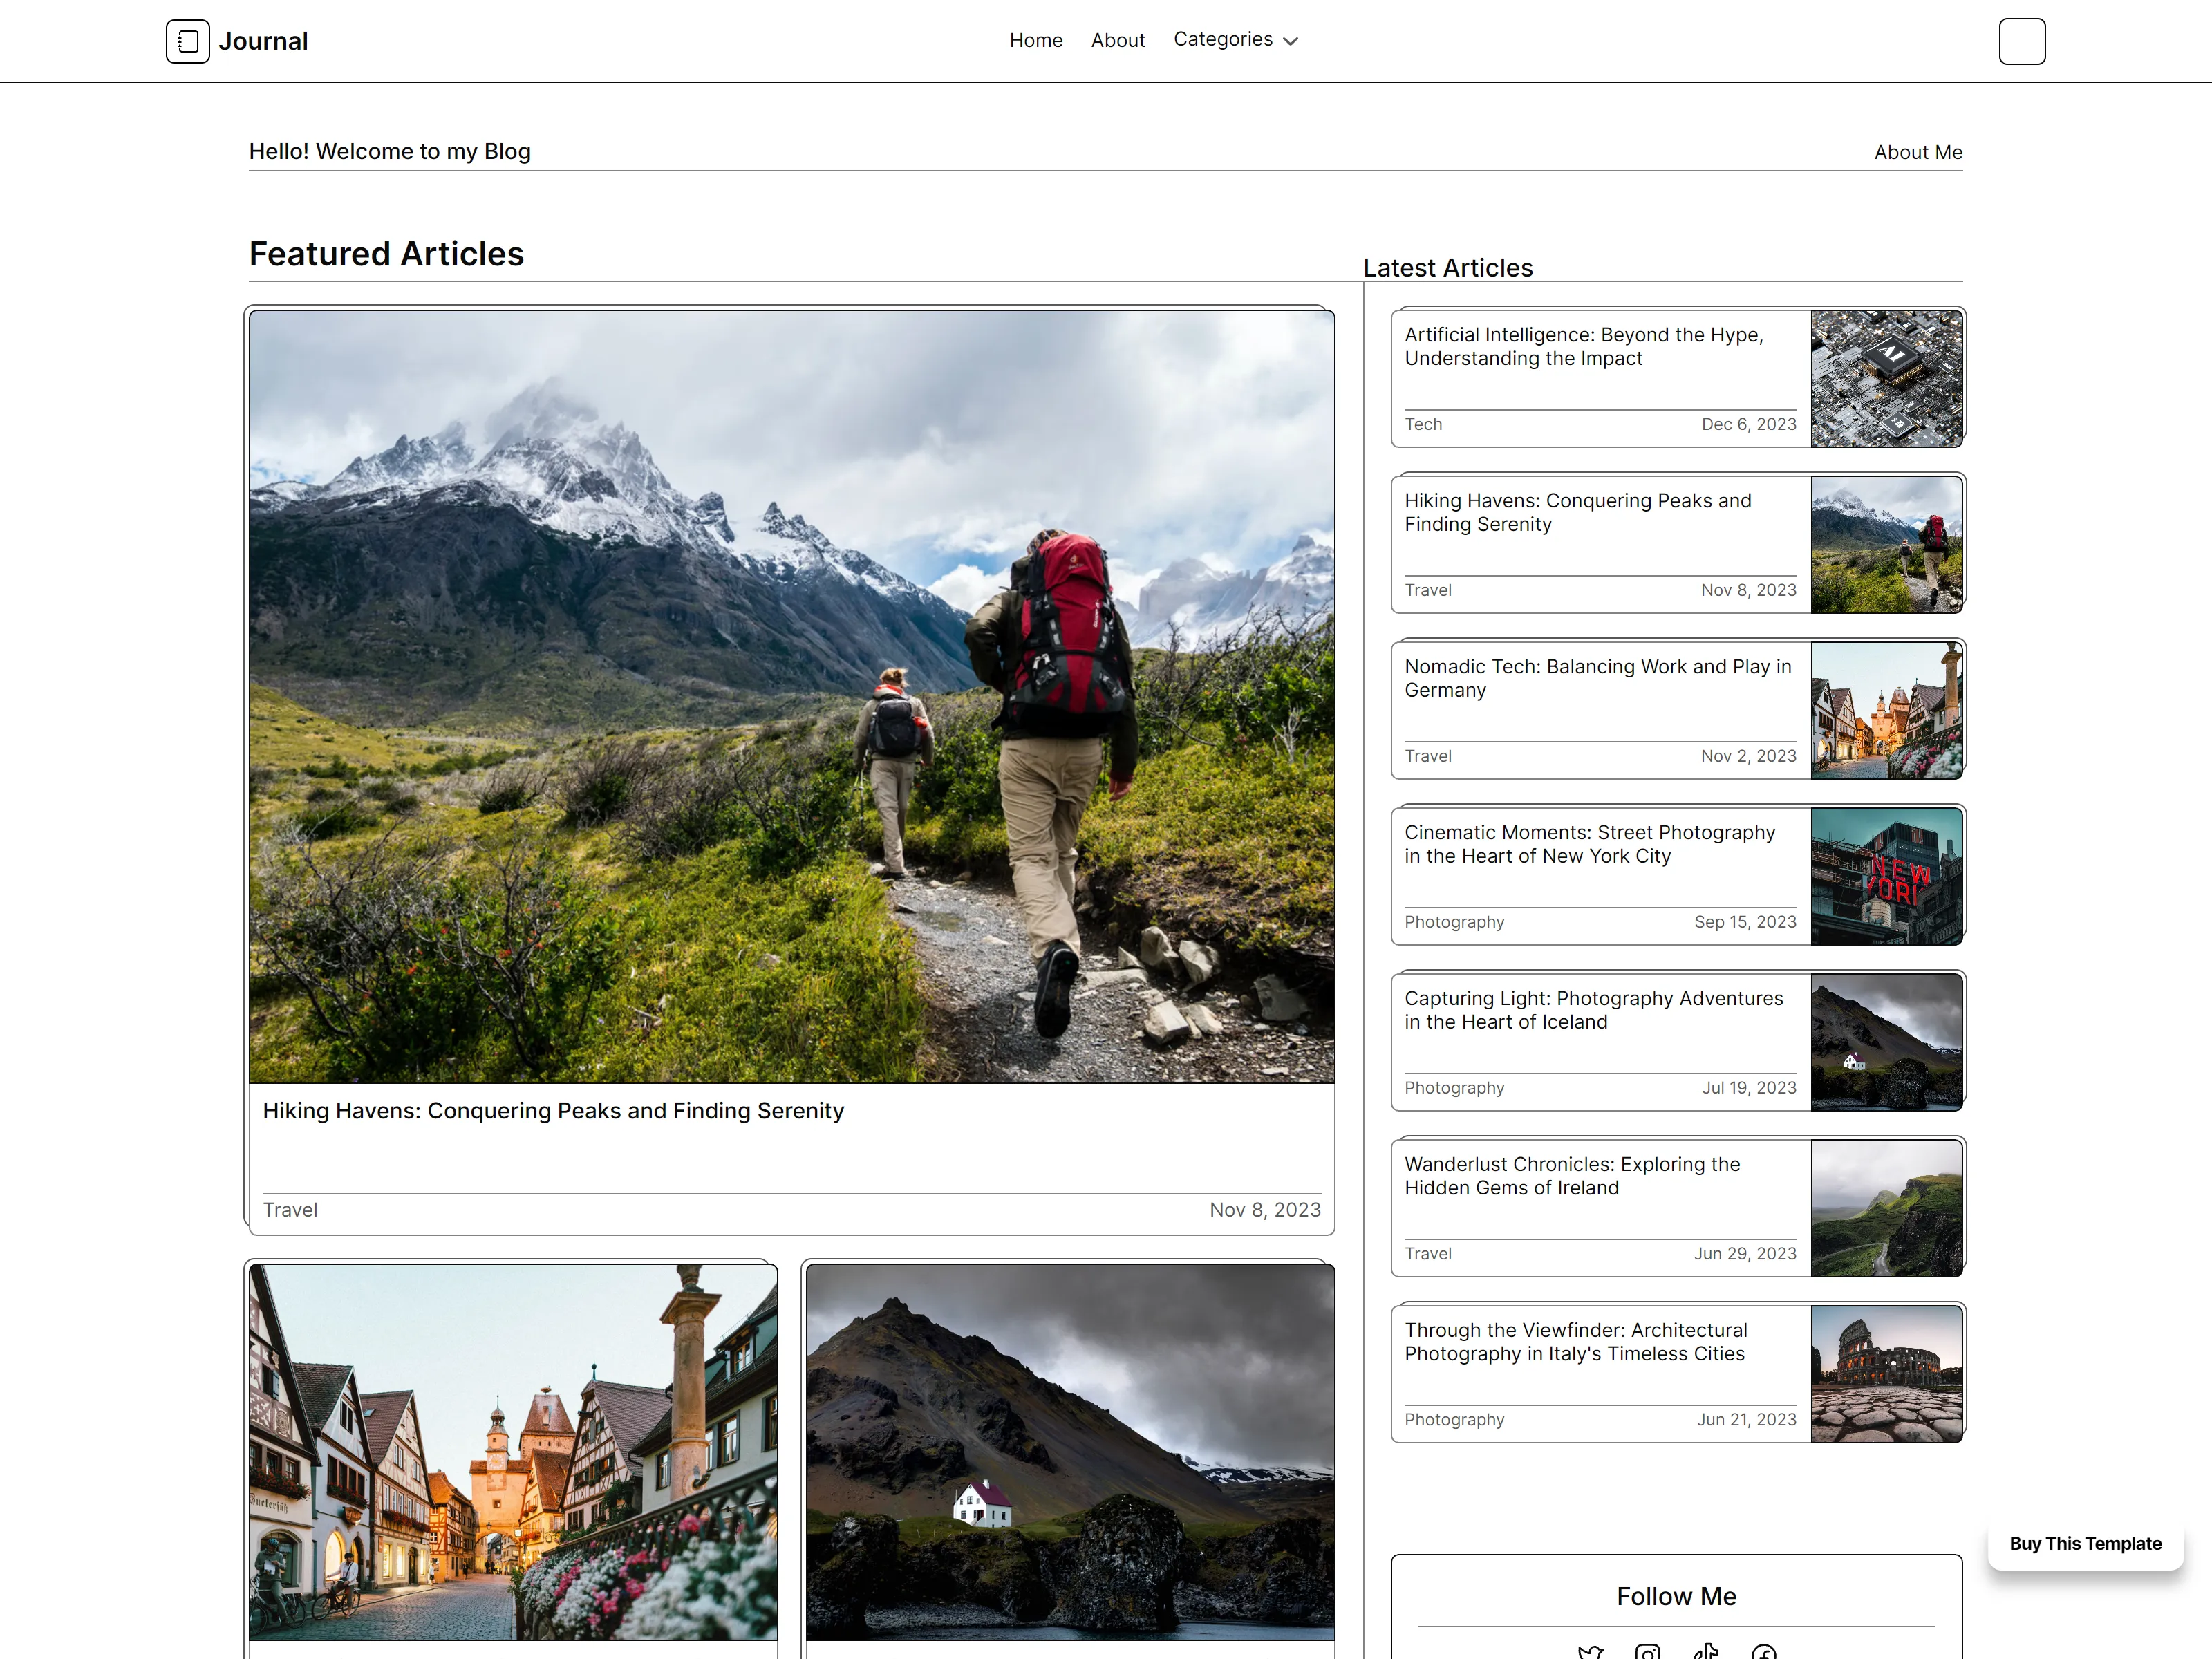Open the Twitter bird icon under Follow Me
Viewport: 2212px width, 1659px height.
[x=1590, y=1650]
